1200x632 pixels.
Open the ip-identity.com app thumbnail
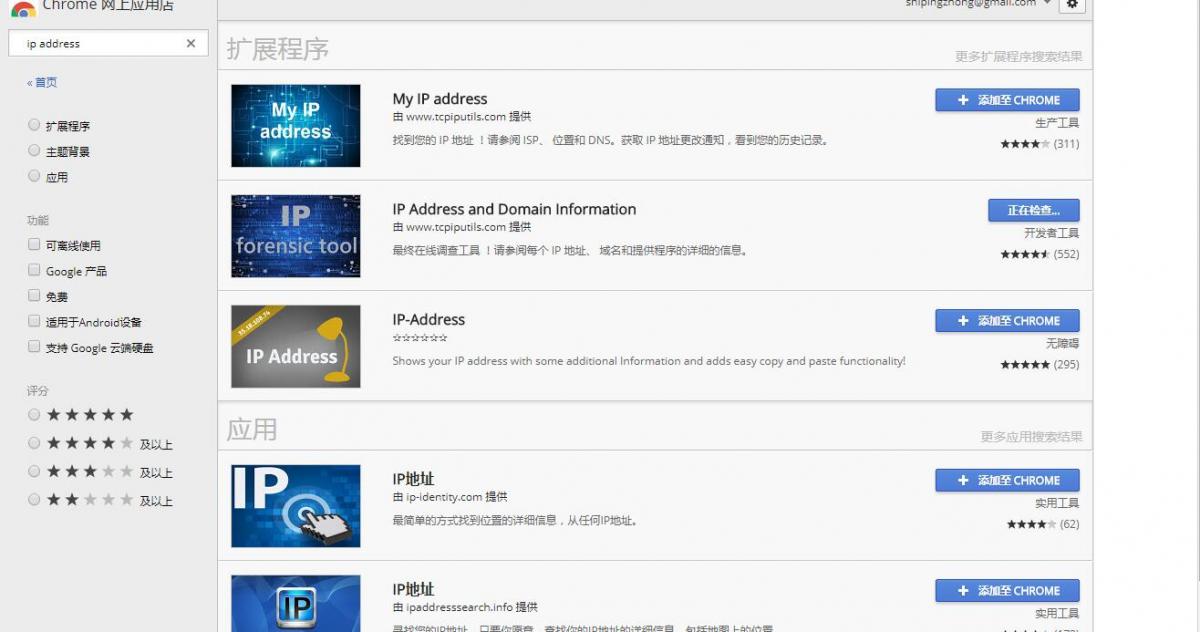click(296, 506)
